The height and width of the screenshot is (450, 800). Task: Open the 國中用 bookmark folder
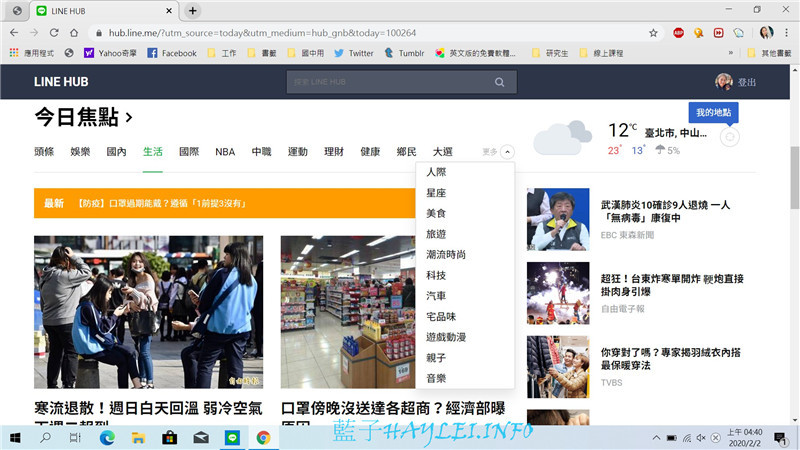pos(306,53)
